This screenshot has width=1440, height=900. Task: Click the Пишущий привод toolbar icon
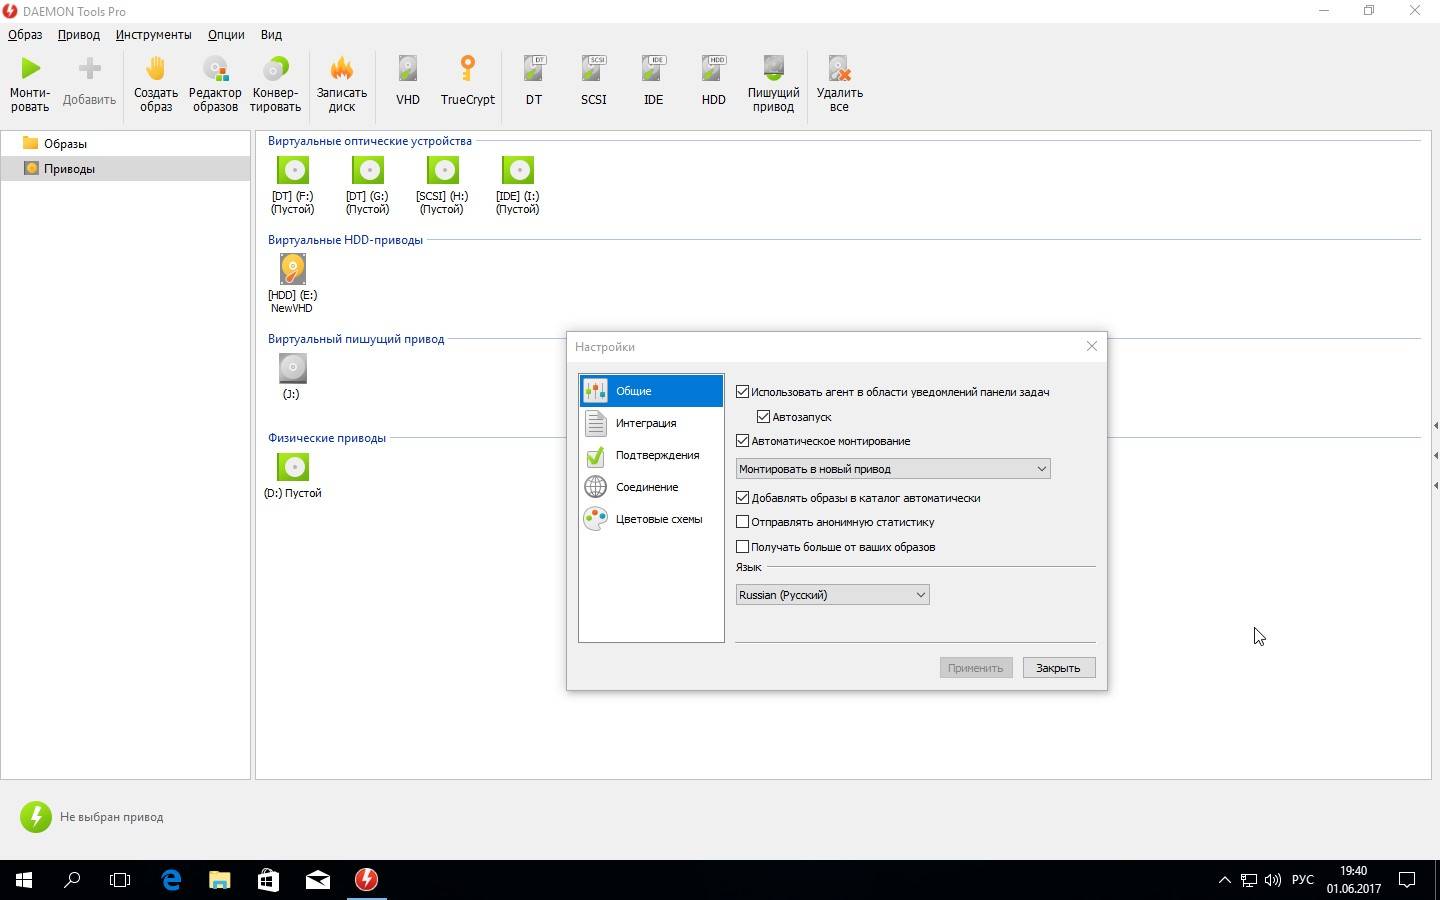[x=773, y=69]
